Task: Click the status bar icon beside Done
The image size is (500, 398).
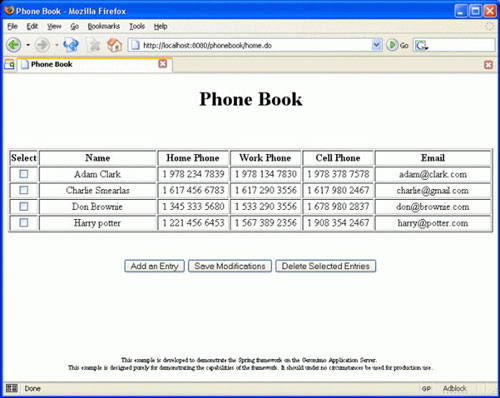Action: click(12, 388)
